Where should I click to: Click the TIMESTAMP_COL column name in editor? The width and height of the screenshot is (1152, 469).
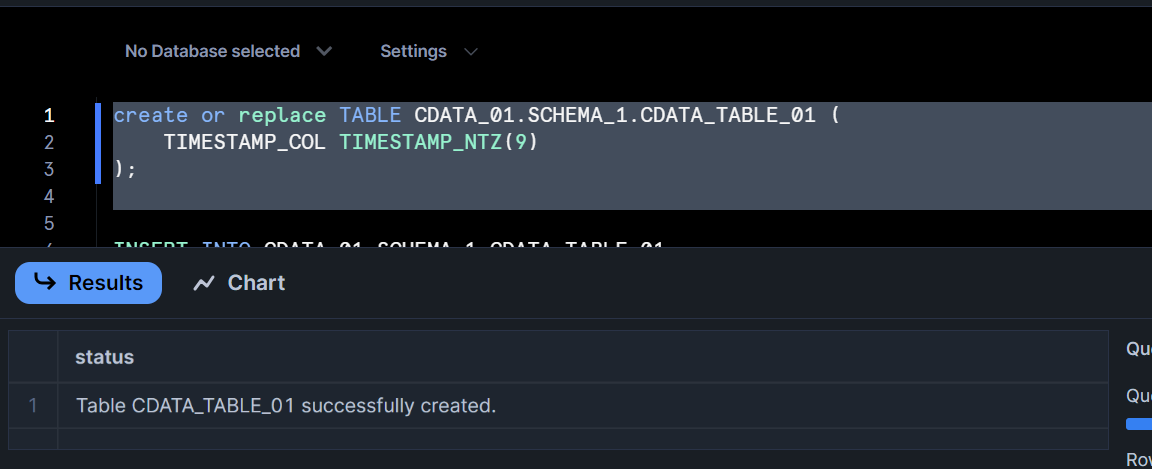[245, 143]
